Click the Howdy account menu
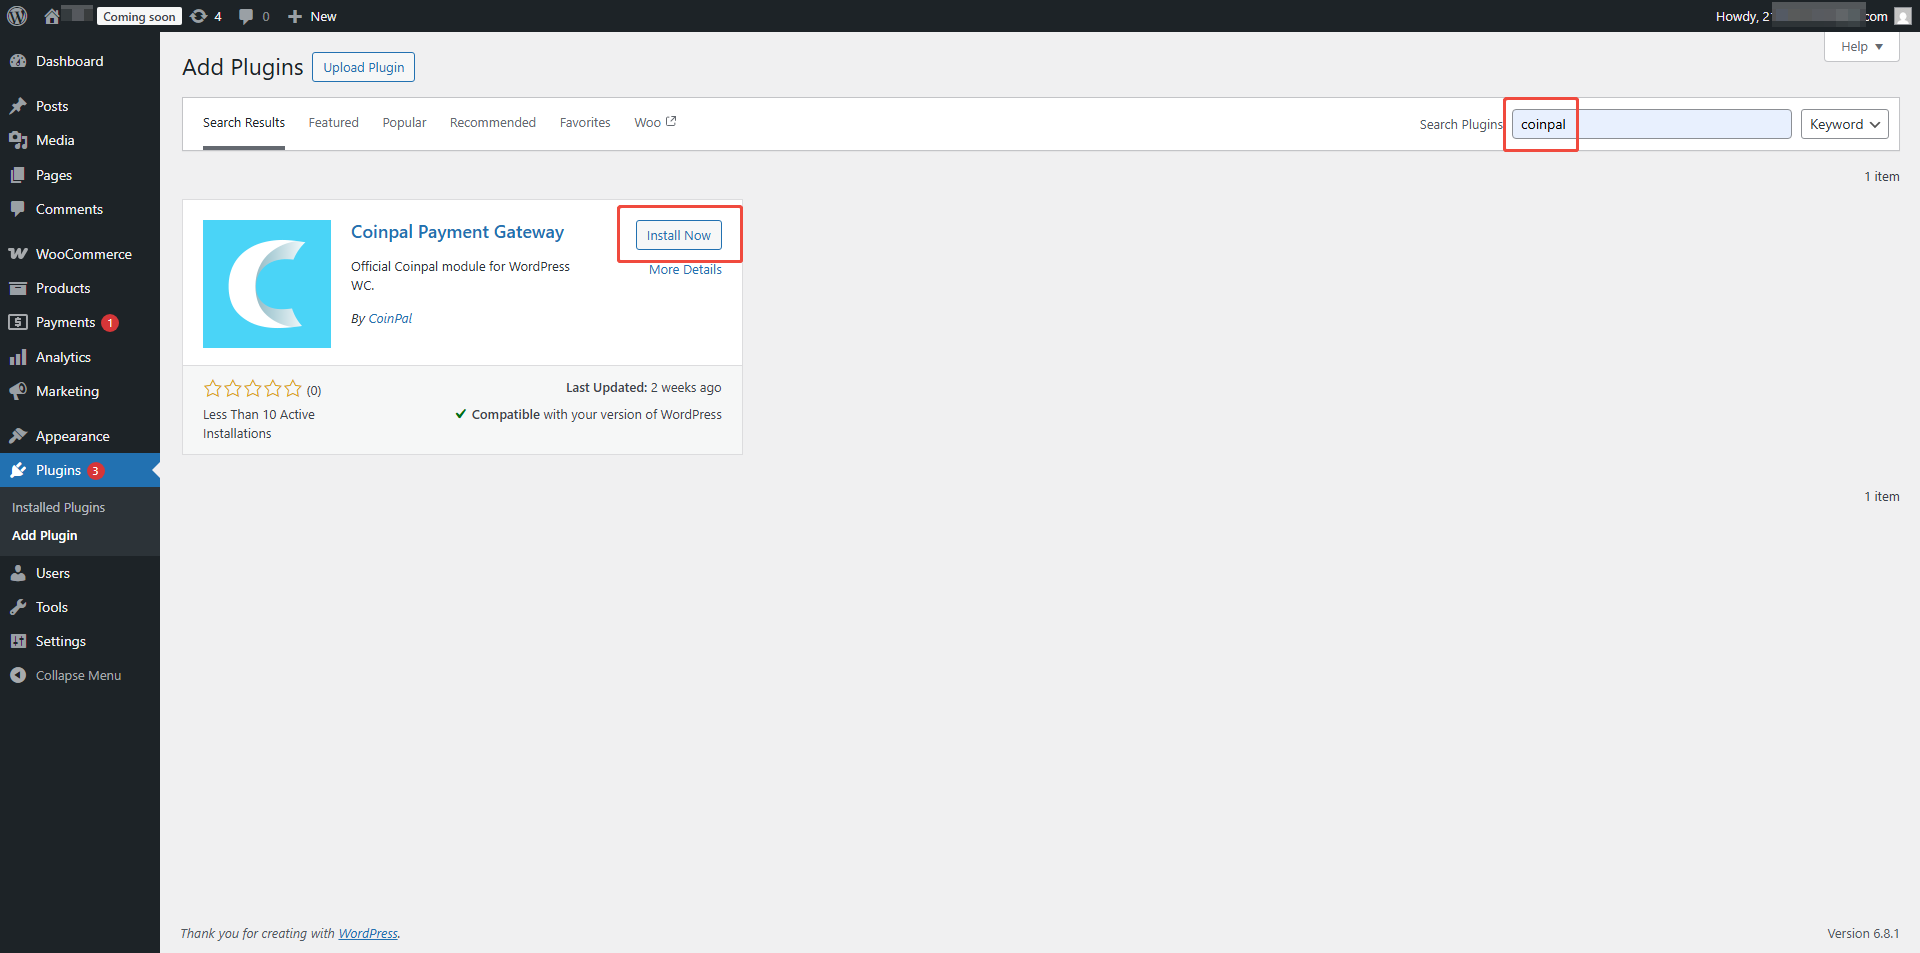1920x953 pixels. click(x=1812, y=16)
